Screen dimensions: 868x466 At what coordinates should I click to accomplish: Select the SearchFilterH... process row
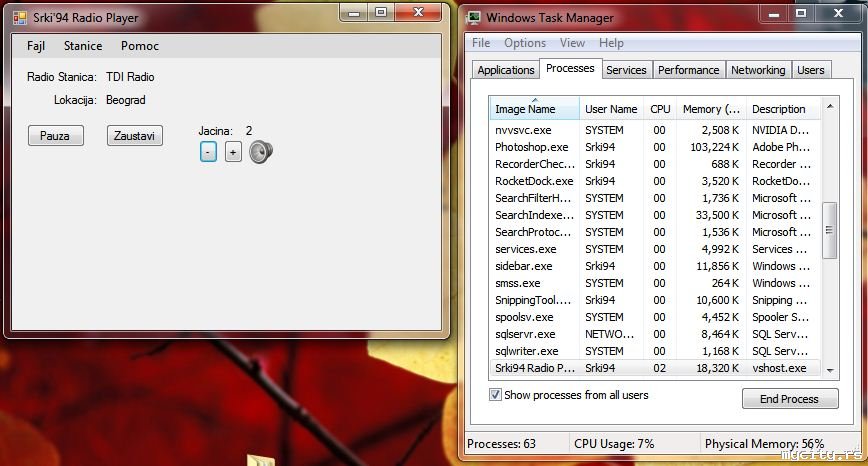[x=655, y=198]
